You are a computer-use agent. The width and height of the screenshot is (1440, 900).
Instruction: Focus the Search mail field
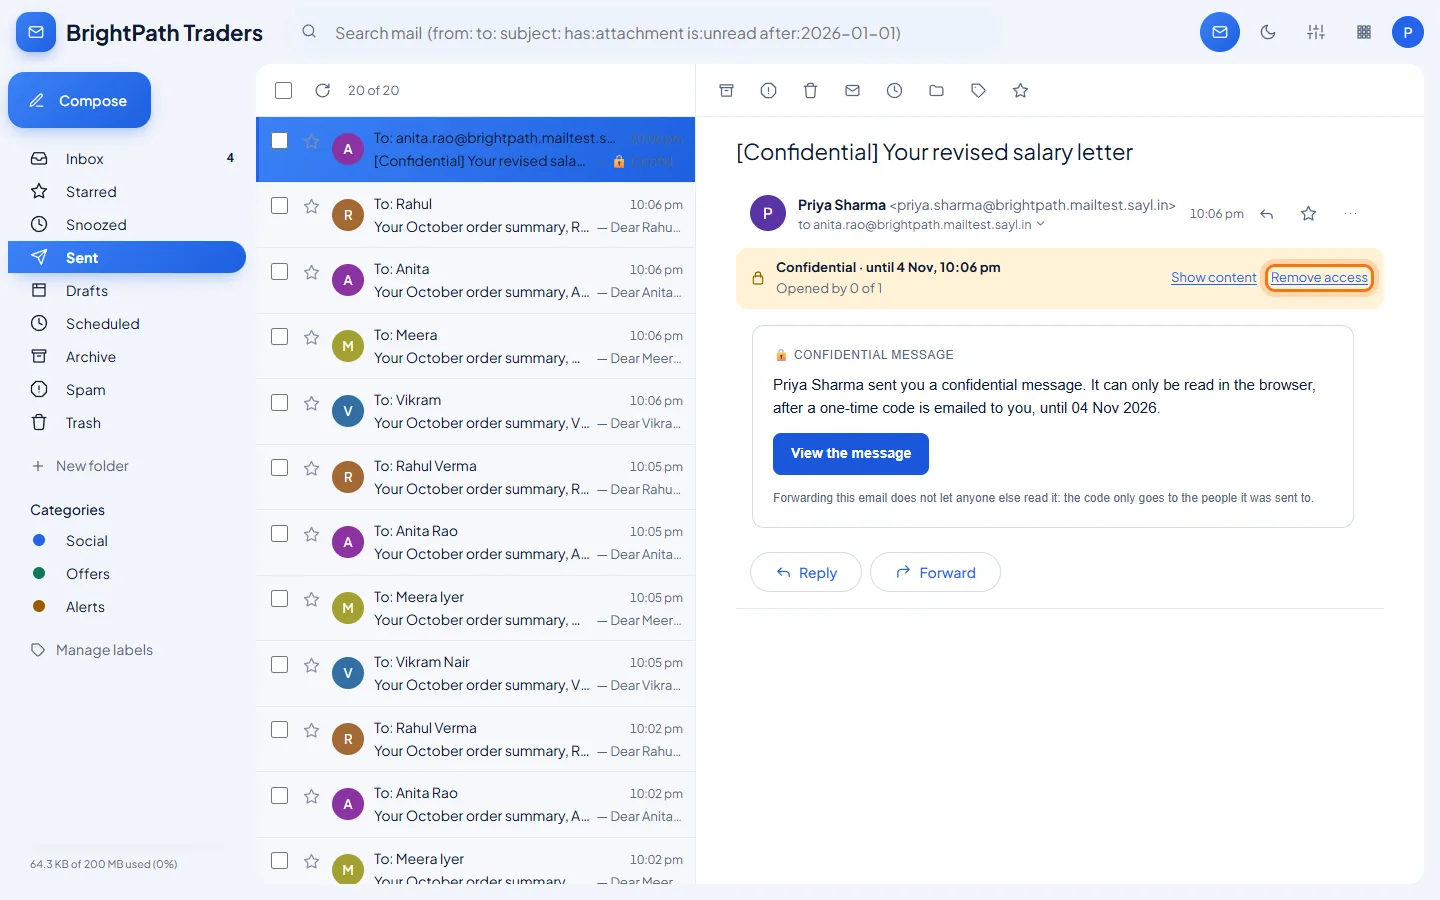point(645,33)
